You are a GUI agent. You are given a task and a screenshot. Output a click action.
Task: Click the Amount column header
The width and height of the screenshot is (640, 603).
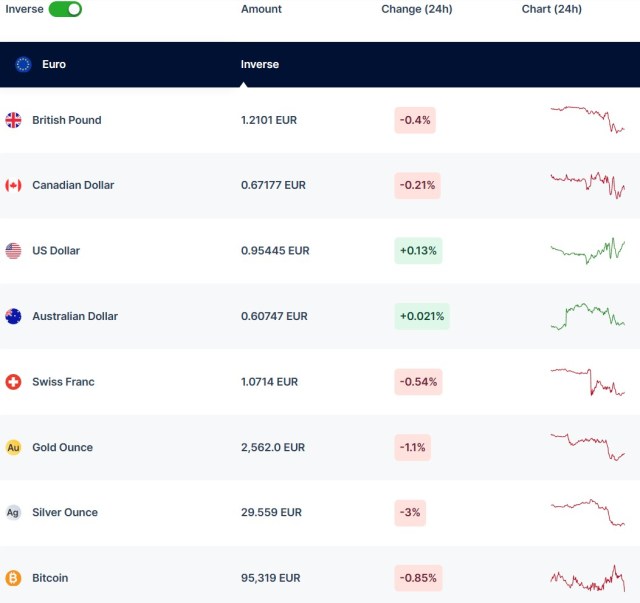tap(261, 9)
